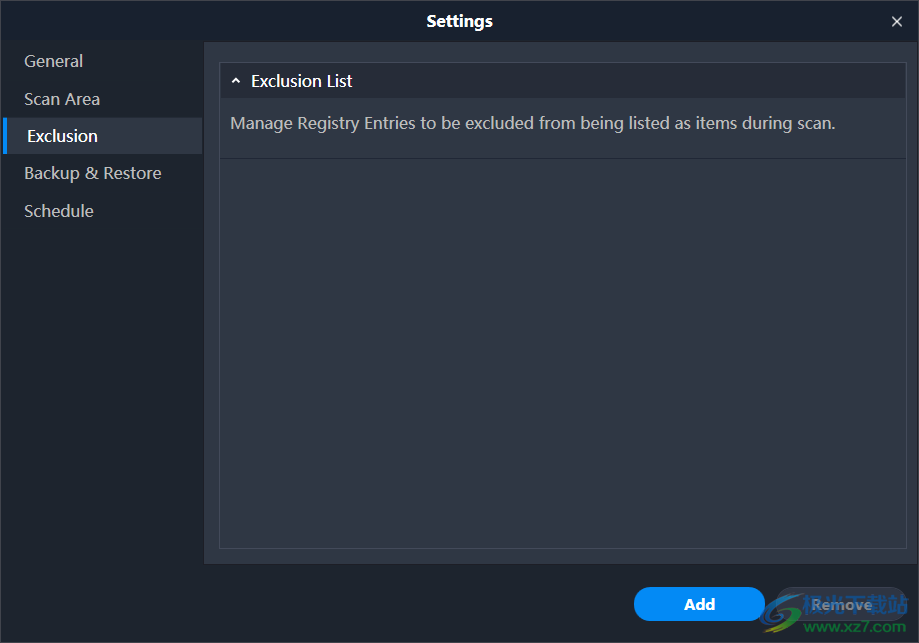Close the Settings dialog with X

(896, 22)
